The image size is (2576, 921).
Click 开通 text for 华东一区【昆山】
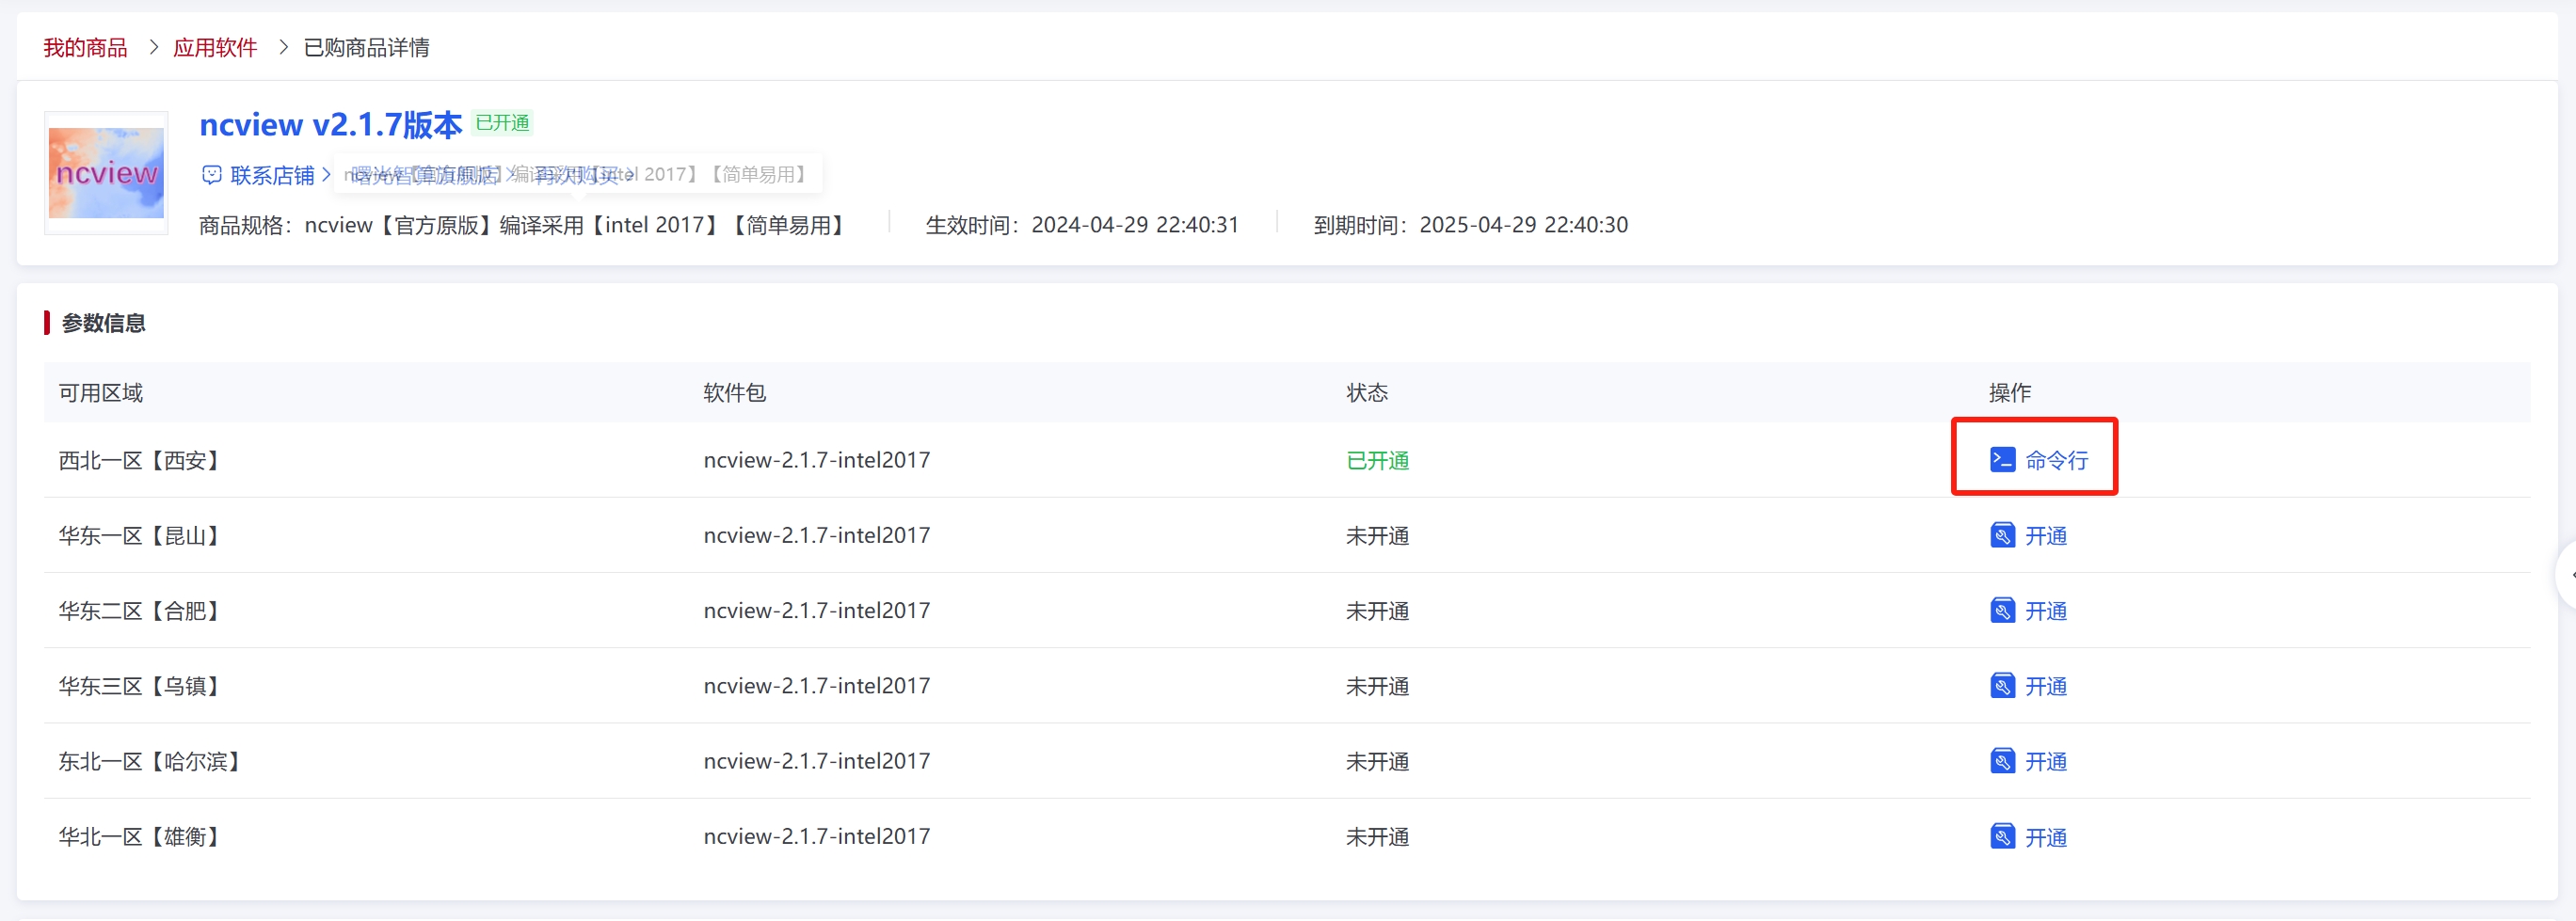[x=2046, y=536]
